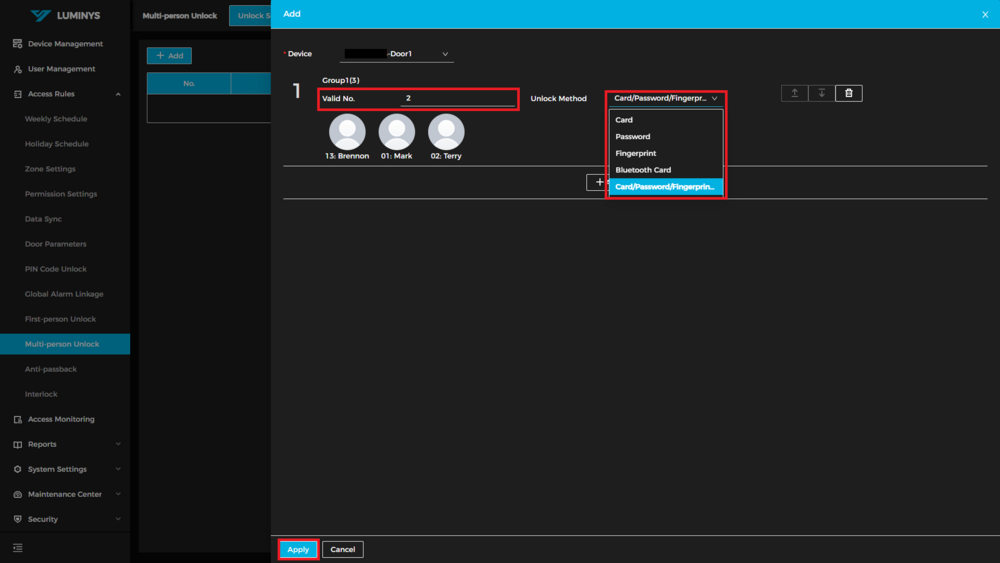Select Card from the unlock method list
This screenshot has height=563, width=1000.
pos(624,120)
